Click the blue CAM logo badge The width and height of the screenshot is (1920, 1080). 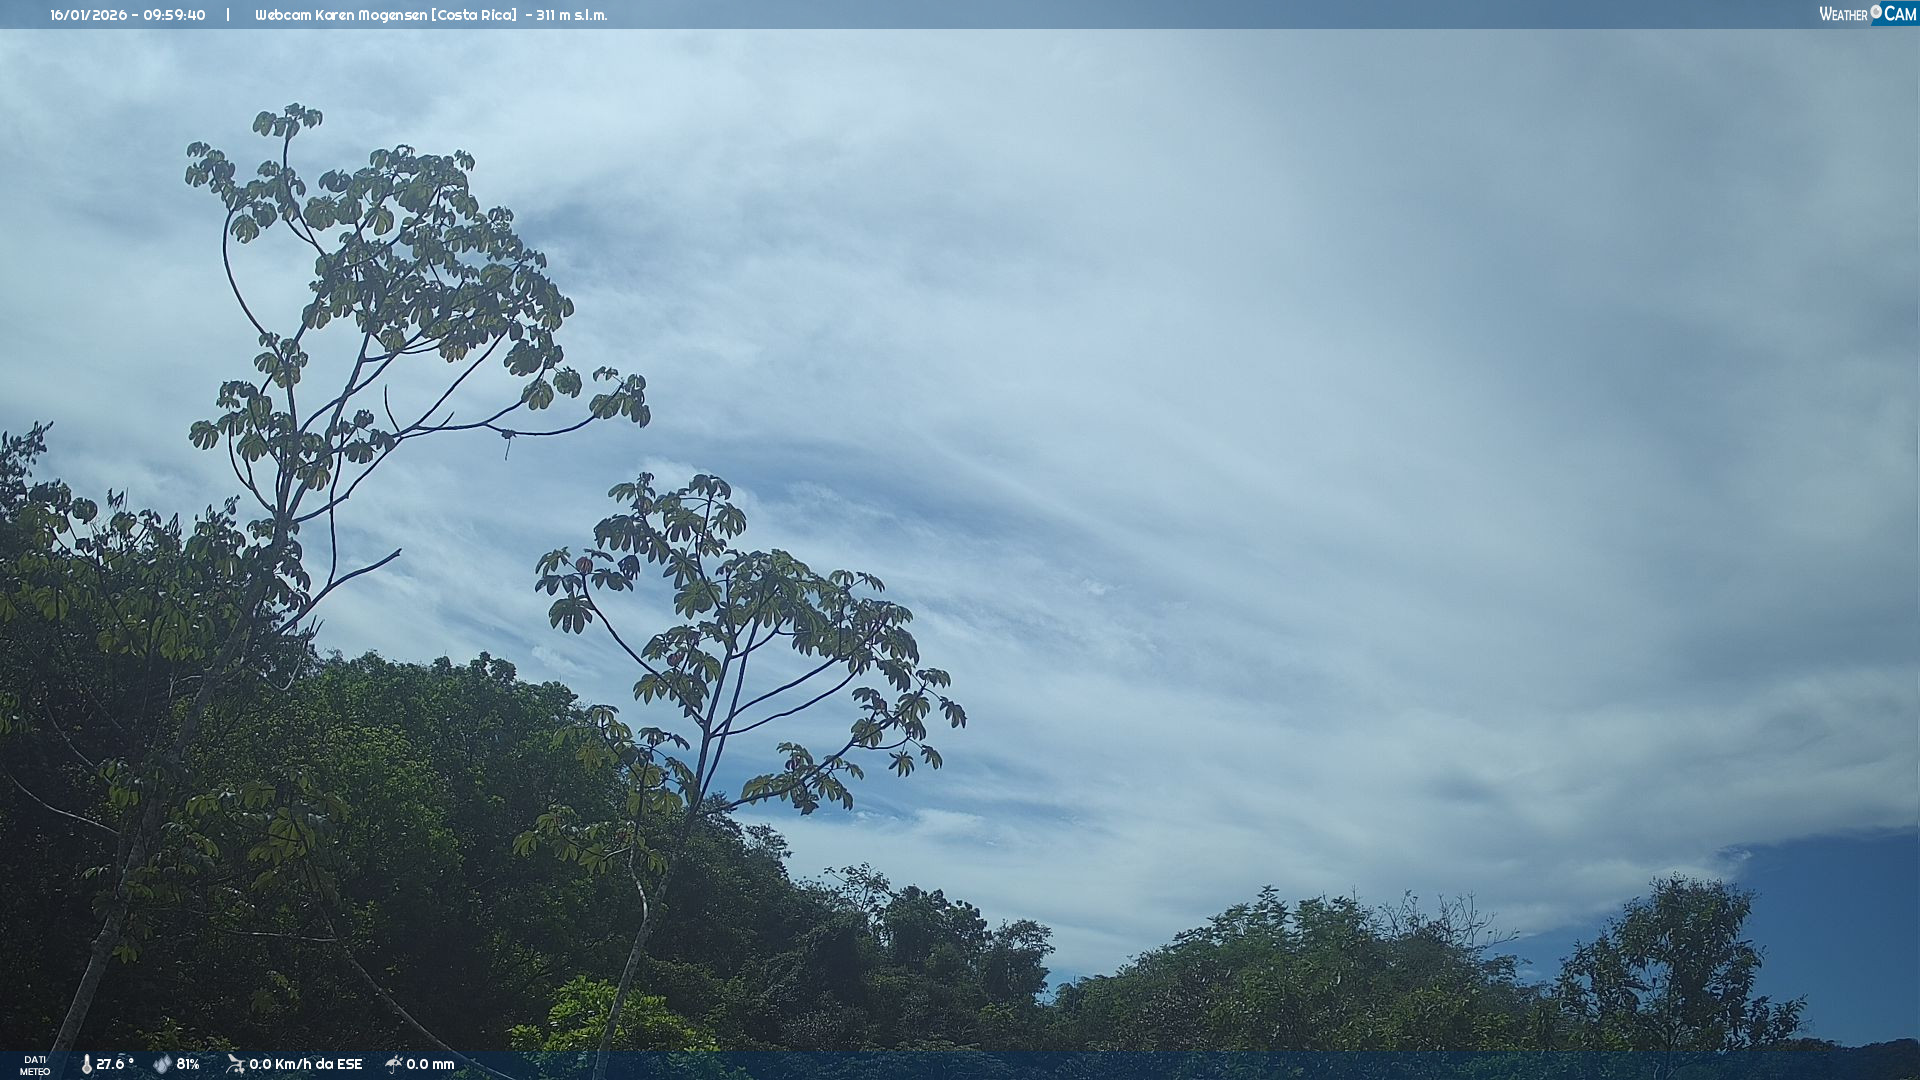(1899, 14)
